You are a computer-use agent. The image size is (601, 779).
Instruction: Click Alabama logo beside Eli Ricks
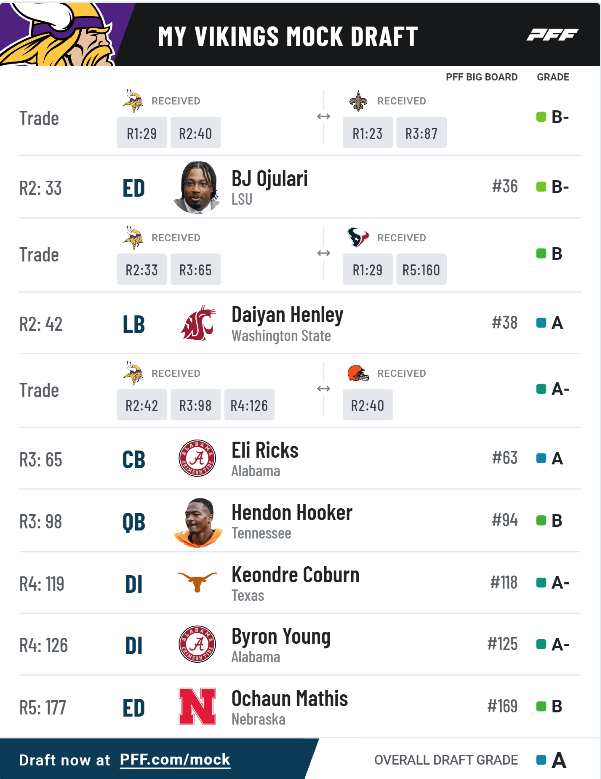click(197, 459)
